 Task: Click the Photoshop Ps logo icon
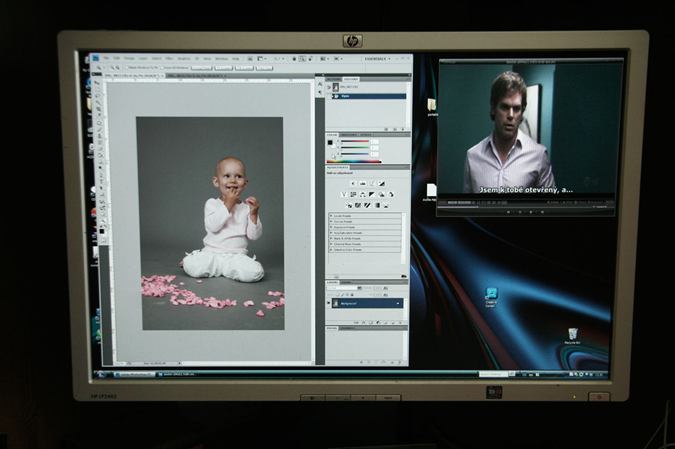94,59
